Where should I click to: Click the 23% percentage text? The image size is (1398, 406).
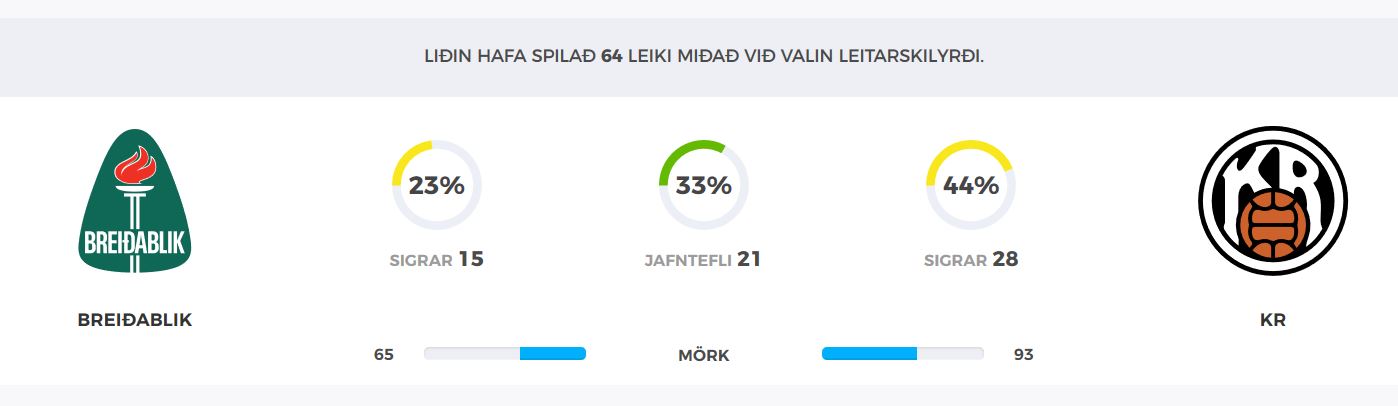point(437,185)
